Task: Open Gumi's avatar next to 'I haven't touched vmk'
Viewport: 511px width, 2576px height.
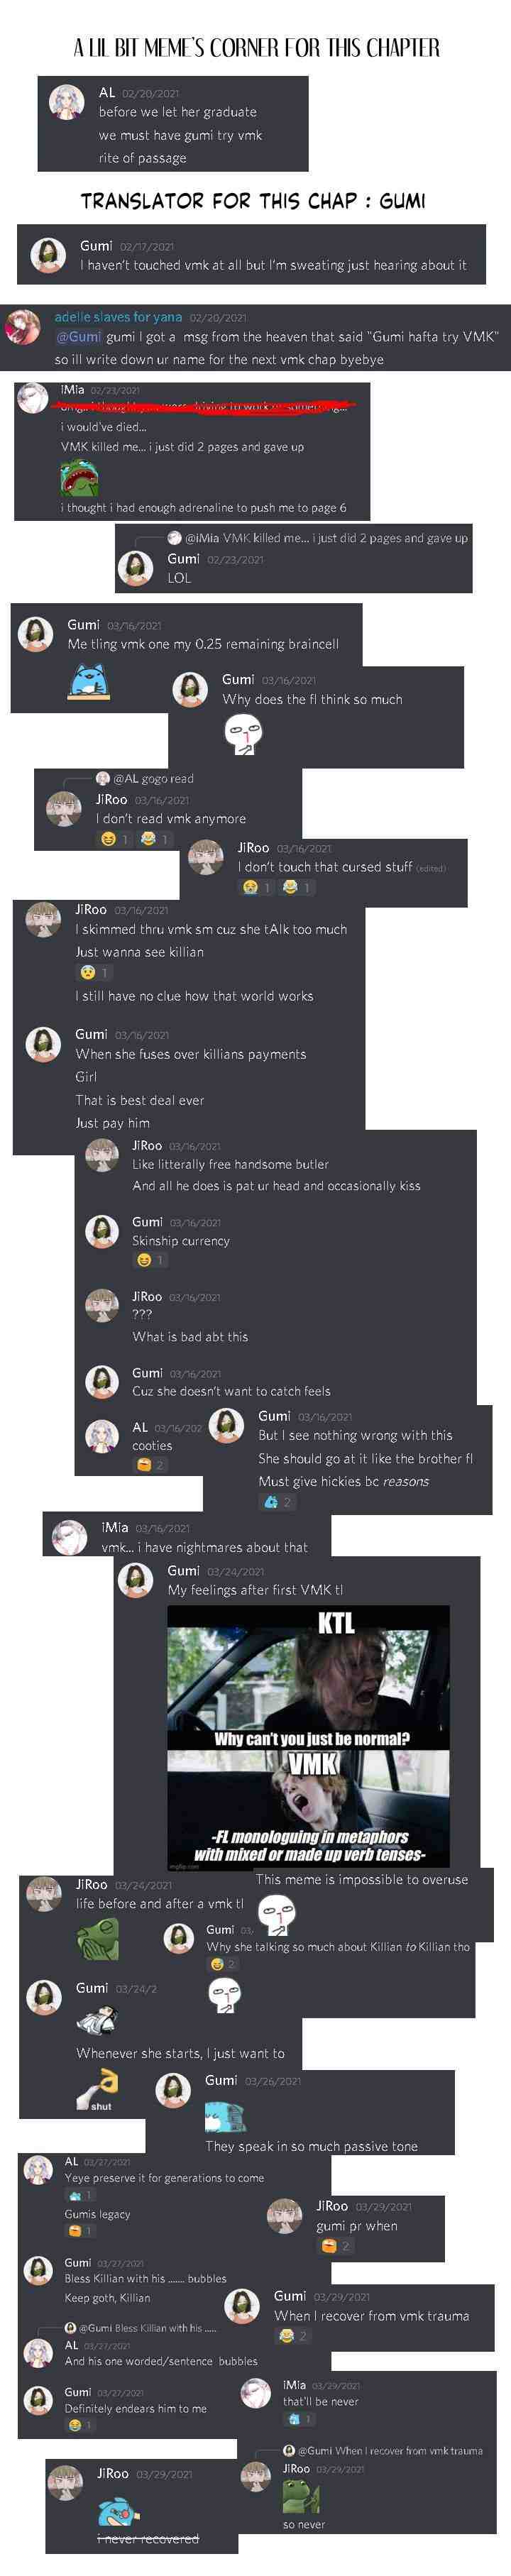Action: tap(48, 254)
